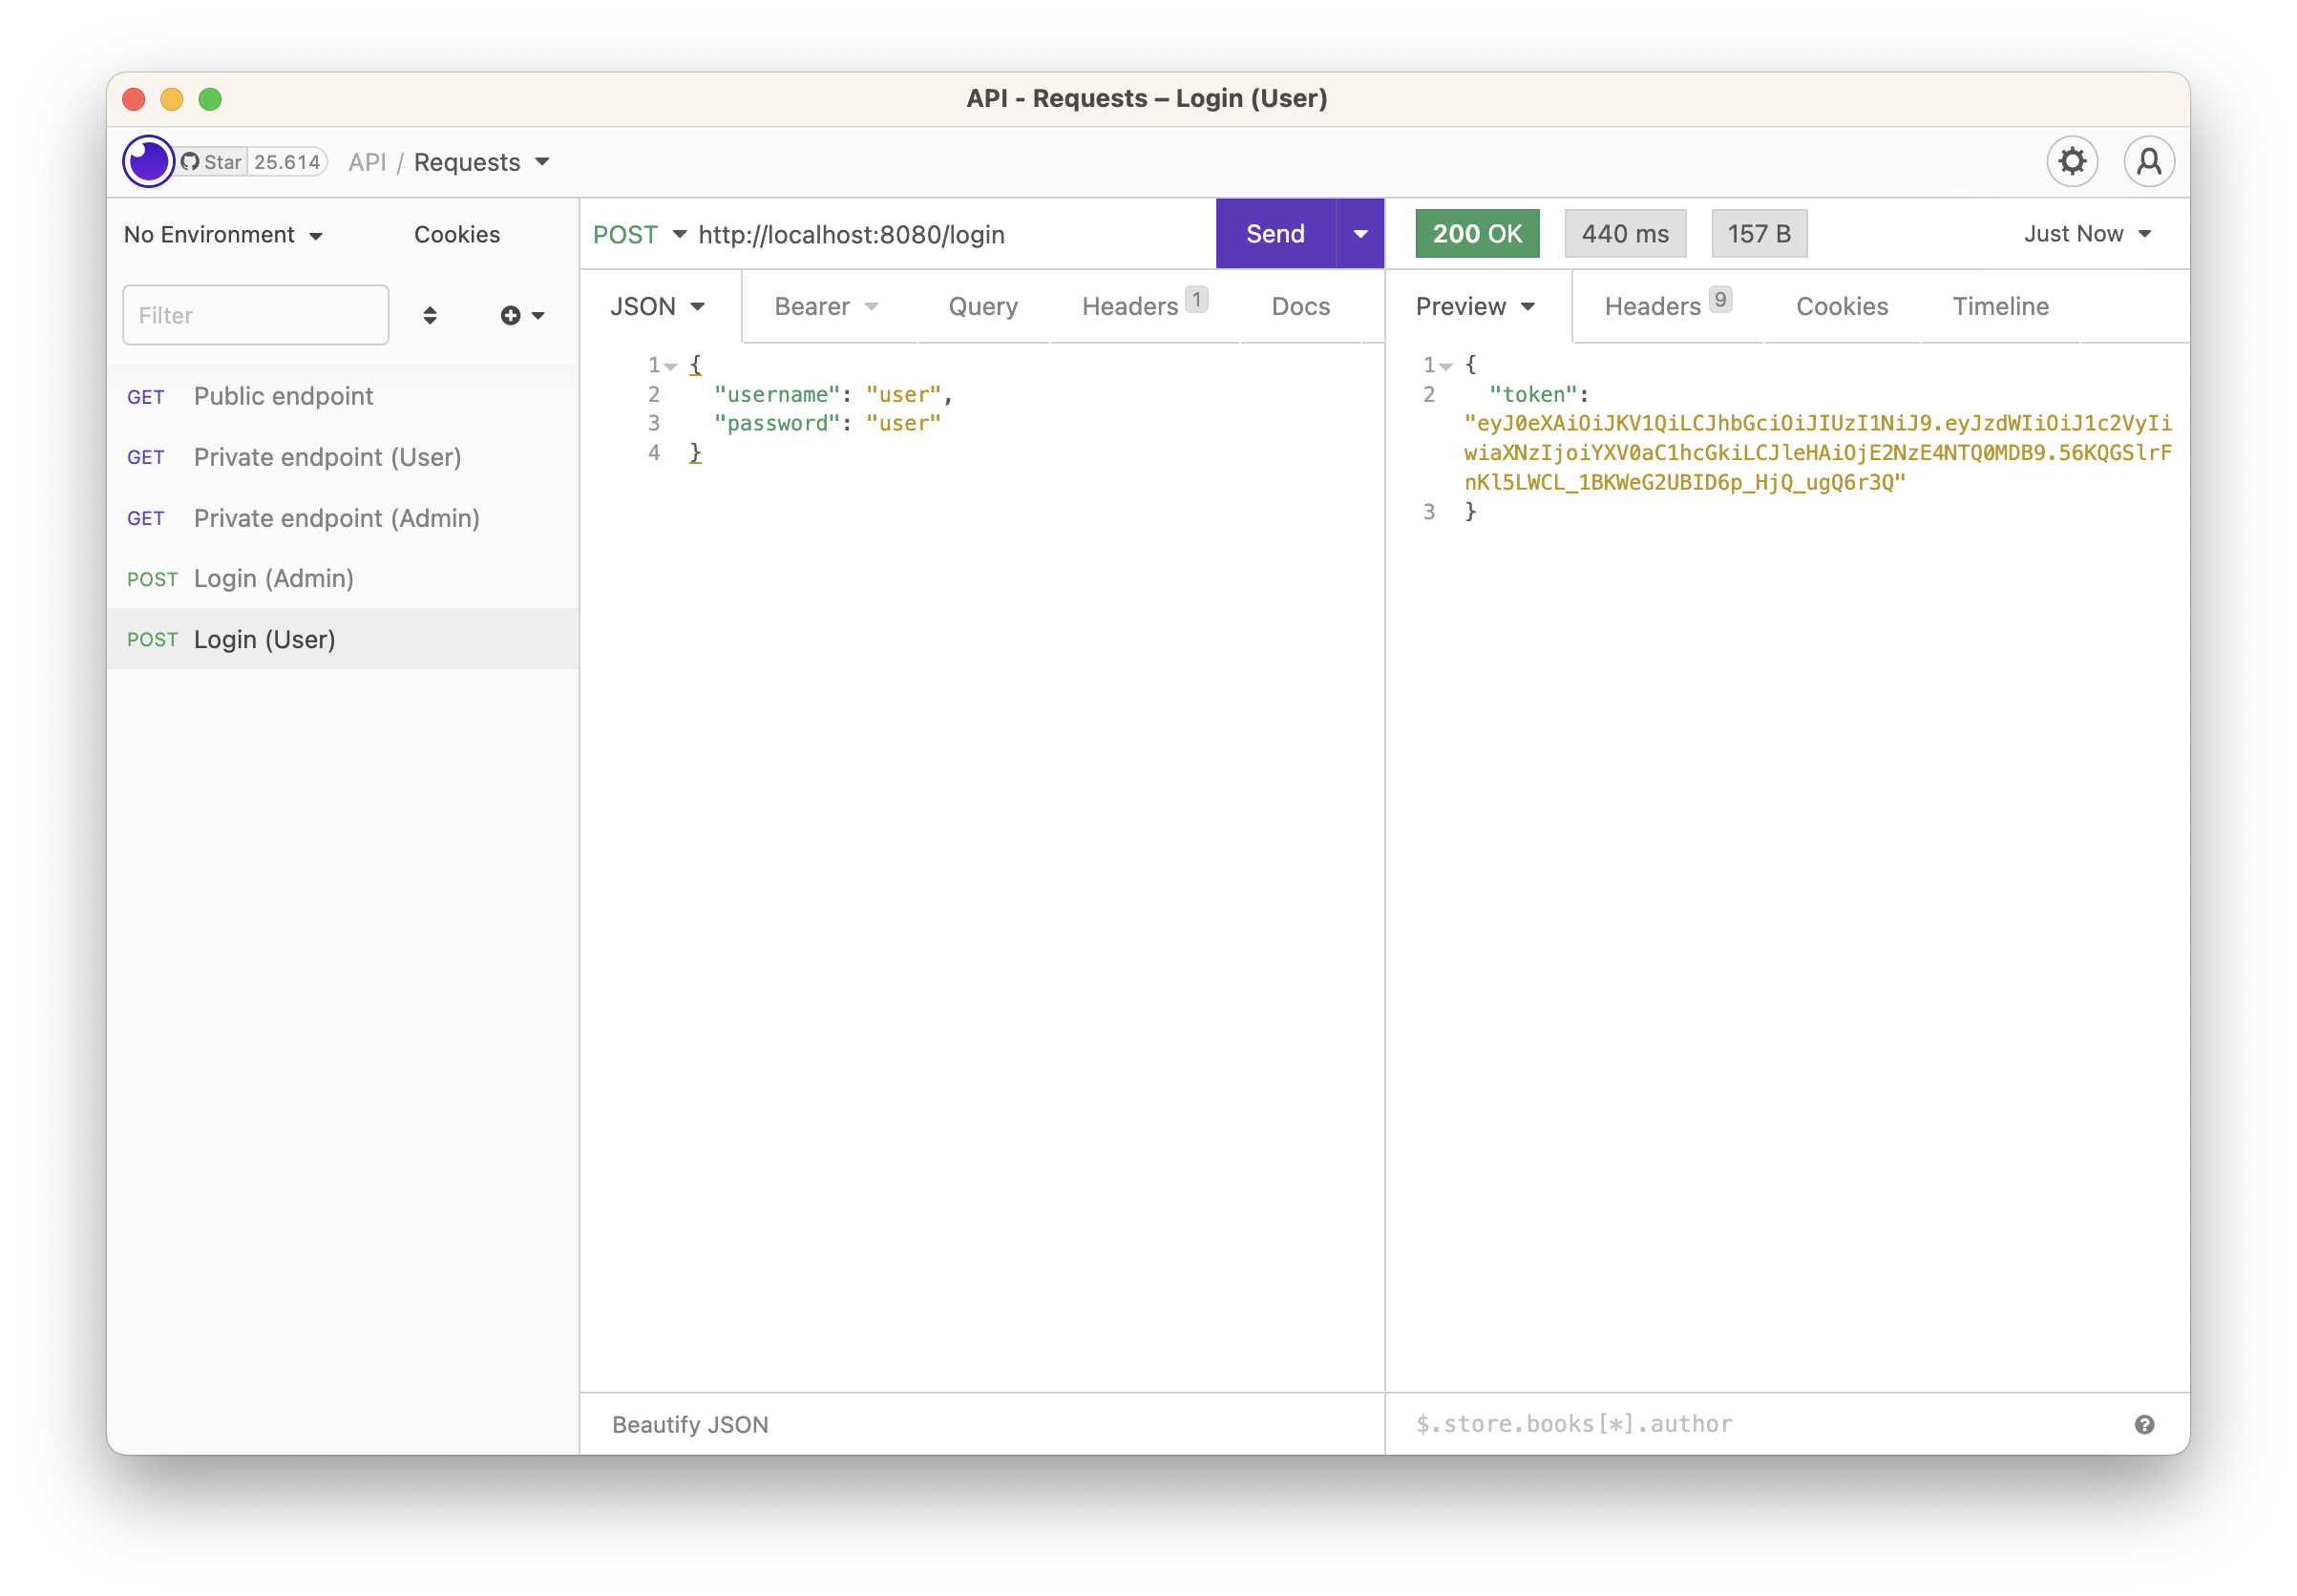Open the No Environment dropdown

[223, 235]
